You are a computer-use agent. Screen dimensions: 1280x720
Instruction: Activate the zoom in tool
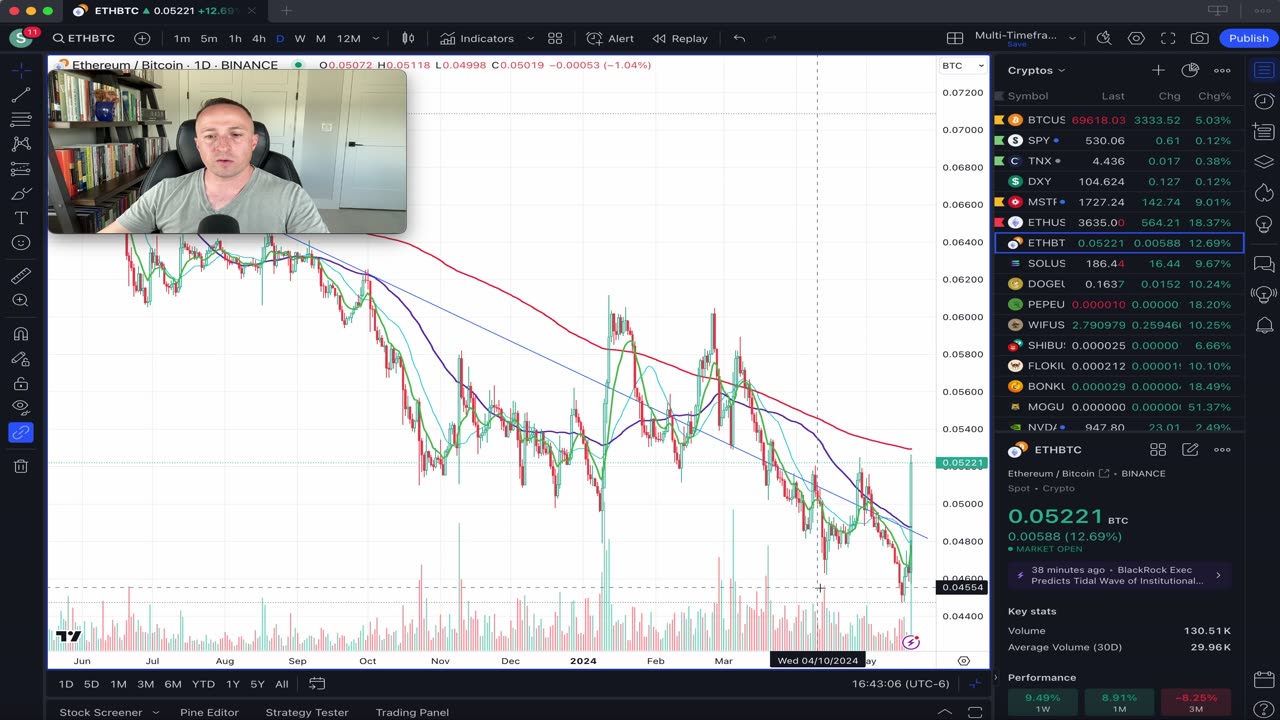[20, 300]
